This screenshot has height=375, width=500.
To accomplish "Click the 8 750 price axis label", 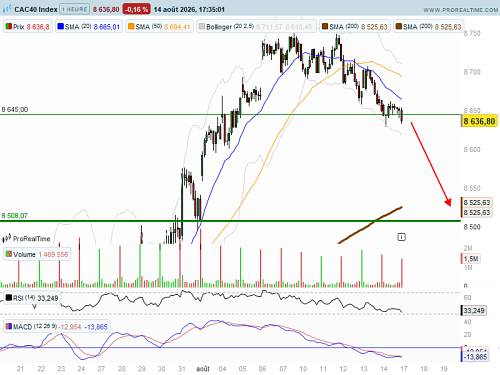I will tap(472, 33).
